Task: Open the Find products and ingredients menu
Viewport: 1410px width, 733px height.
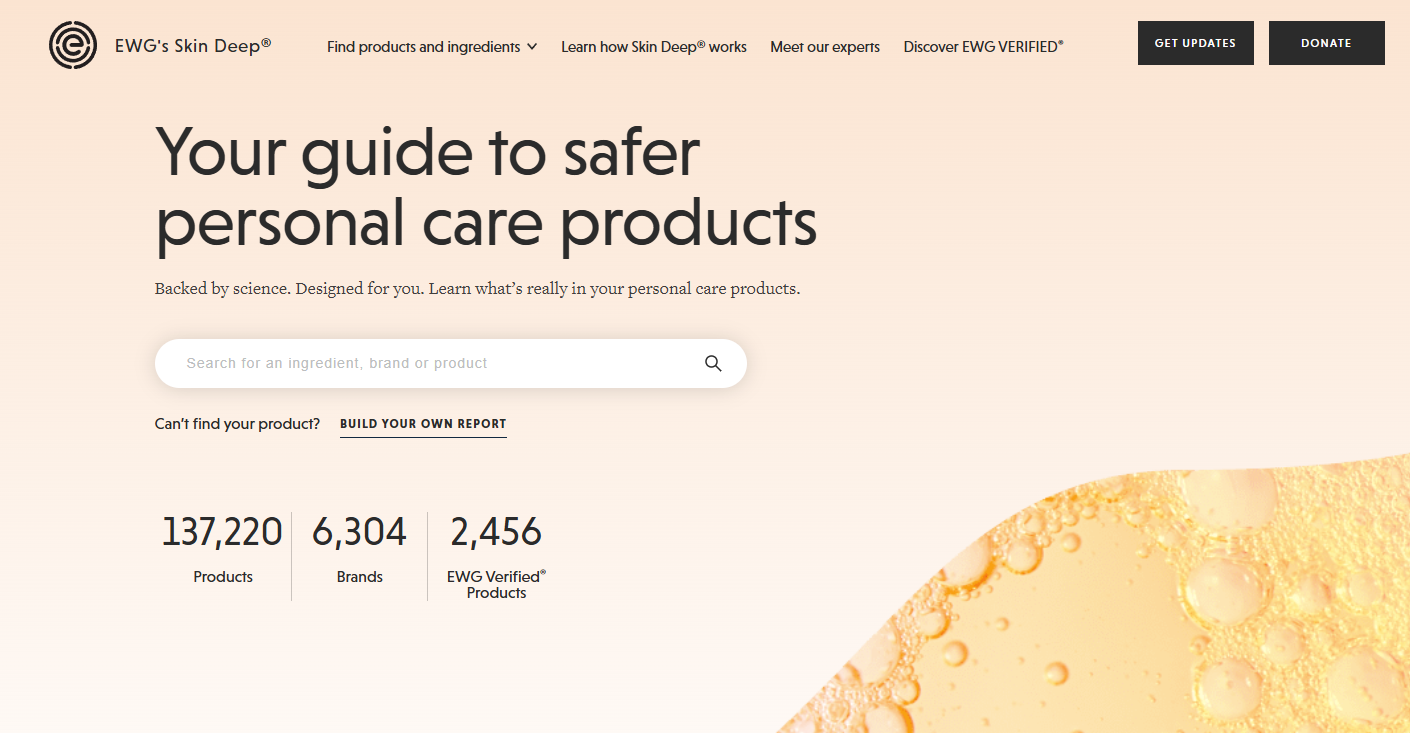Action: [423, 47]
